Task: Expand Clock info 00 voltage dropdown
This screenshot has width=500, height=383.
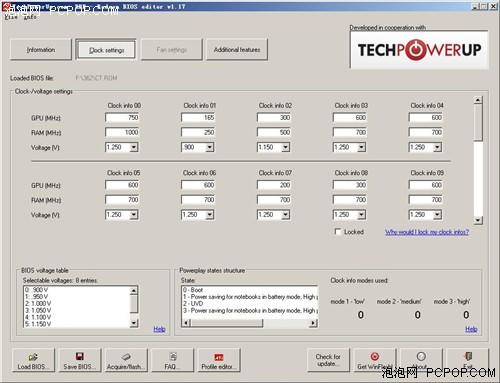Action: (134, 147)
